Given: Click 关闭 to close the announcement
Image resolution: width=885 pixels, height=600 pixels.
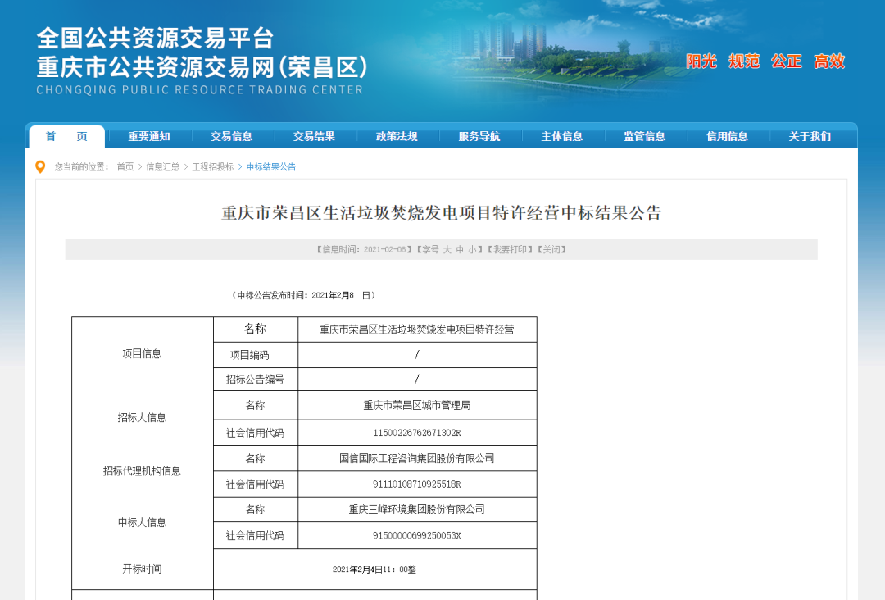Looking at the screenshot, I should 553,249.
